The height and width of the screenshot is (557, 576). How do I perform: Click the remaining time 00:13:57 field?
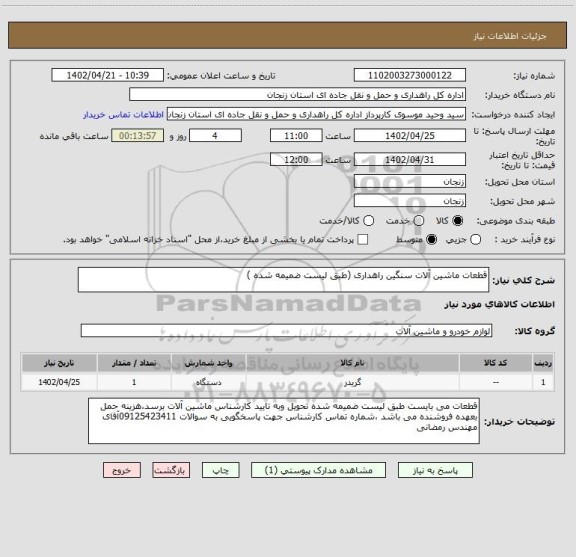[x=138, y=136]
